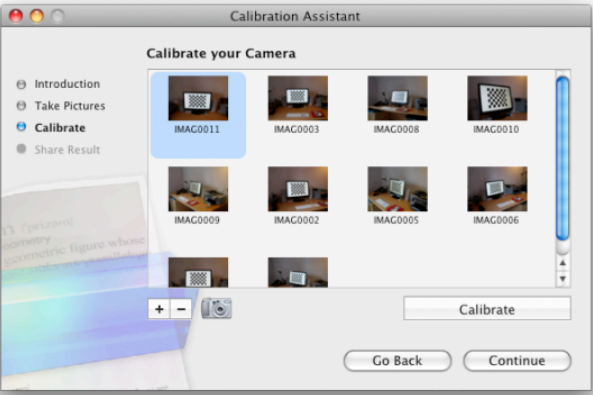Select the Share Result step

coord(58,149)
